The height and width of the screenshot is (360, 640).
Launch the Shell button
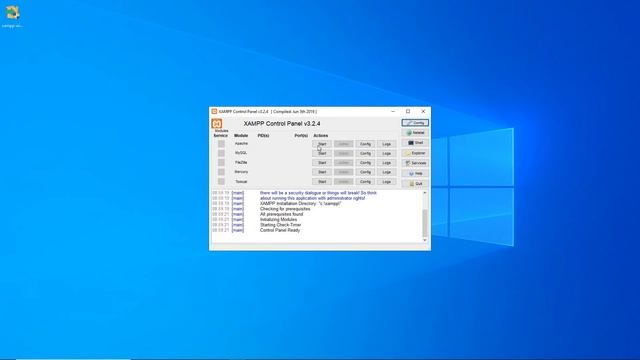point(415,143)
